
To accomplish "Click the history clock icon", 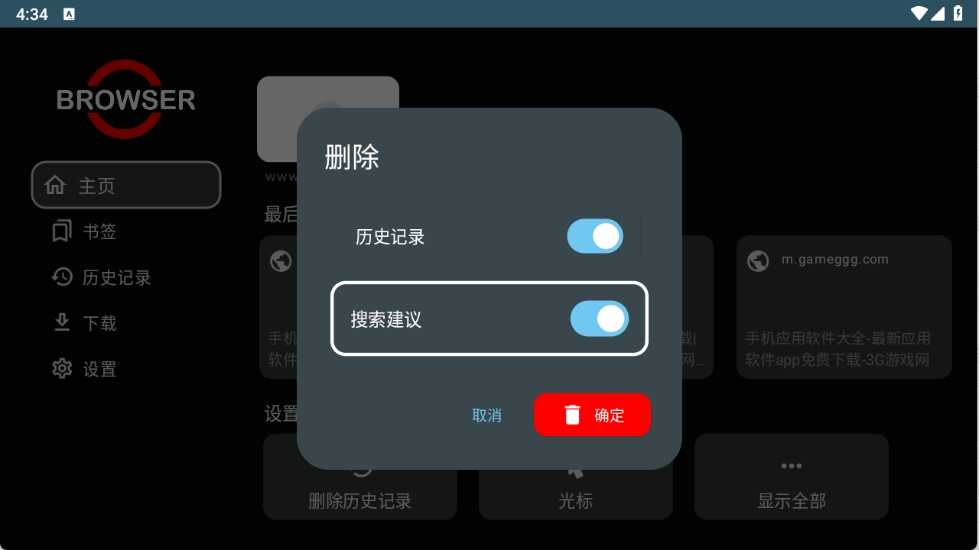I will (62, 277).
